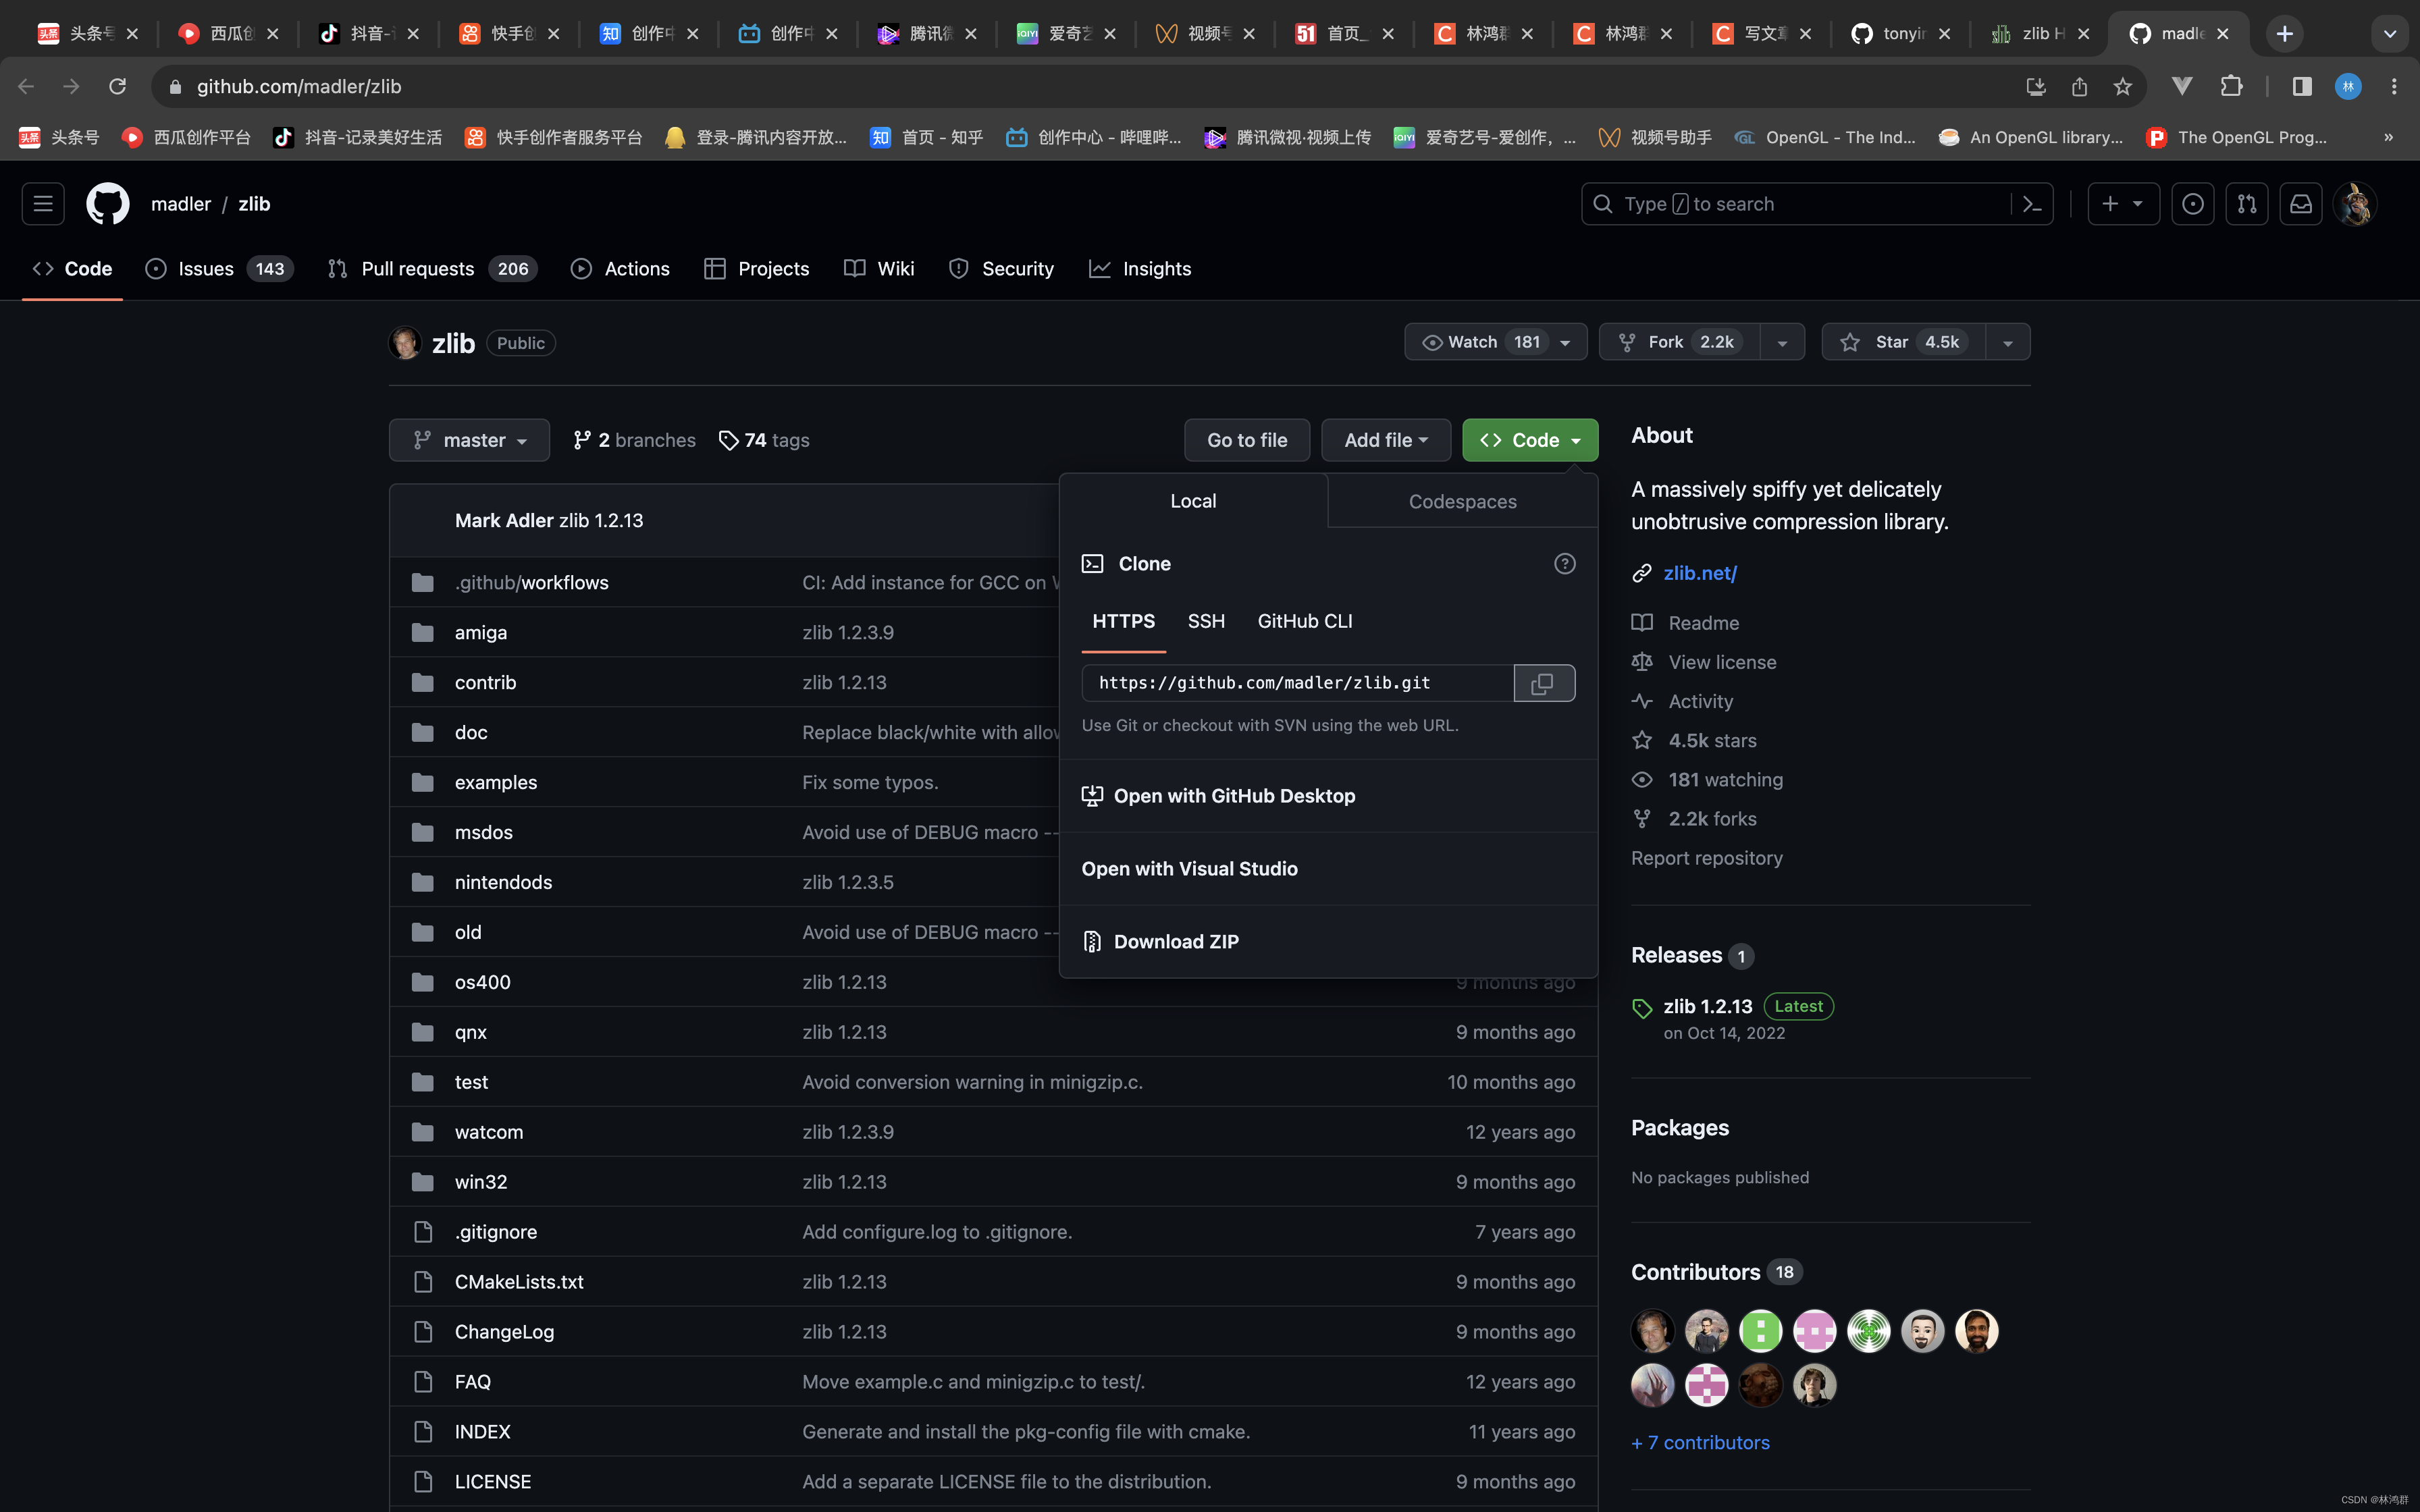
Task: Open the Chrome three-dot menu
Action: [x=2394, y=87]
